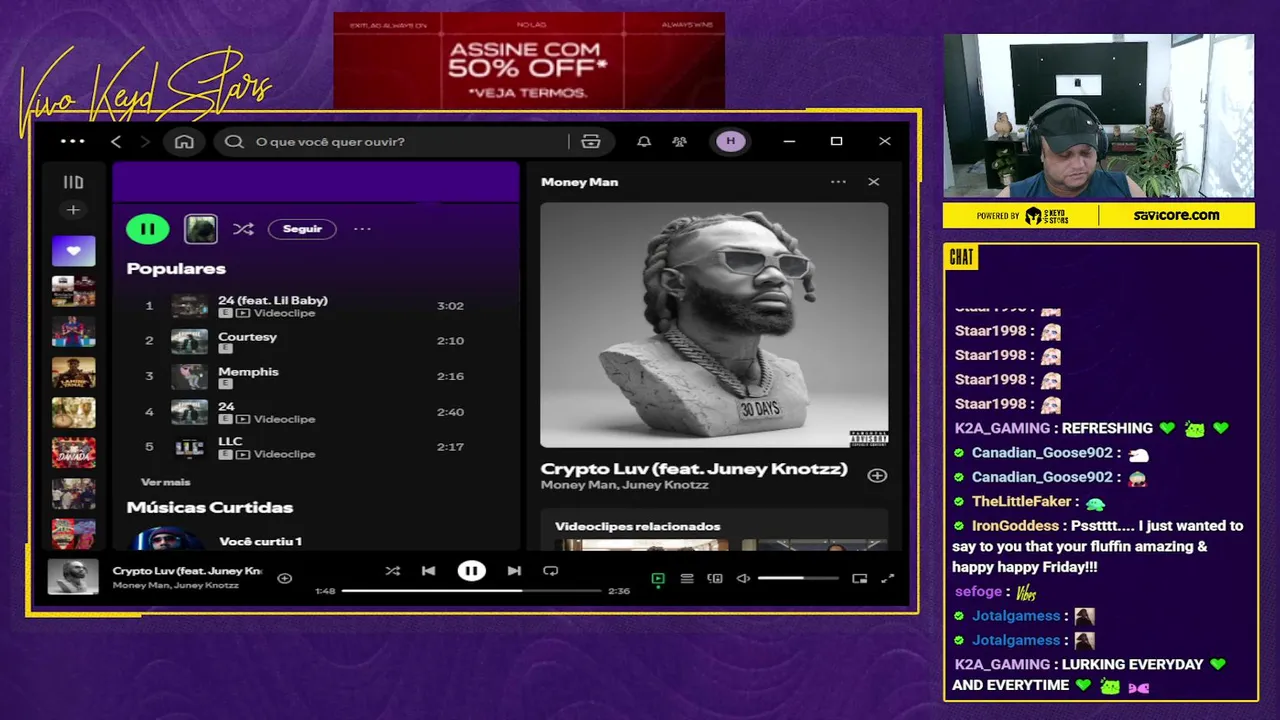
Task: Open 'Crypto Luv (feat. Juney Knotzz)' title link
Action: (694, 468)
